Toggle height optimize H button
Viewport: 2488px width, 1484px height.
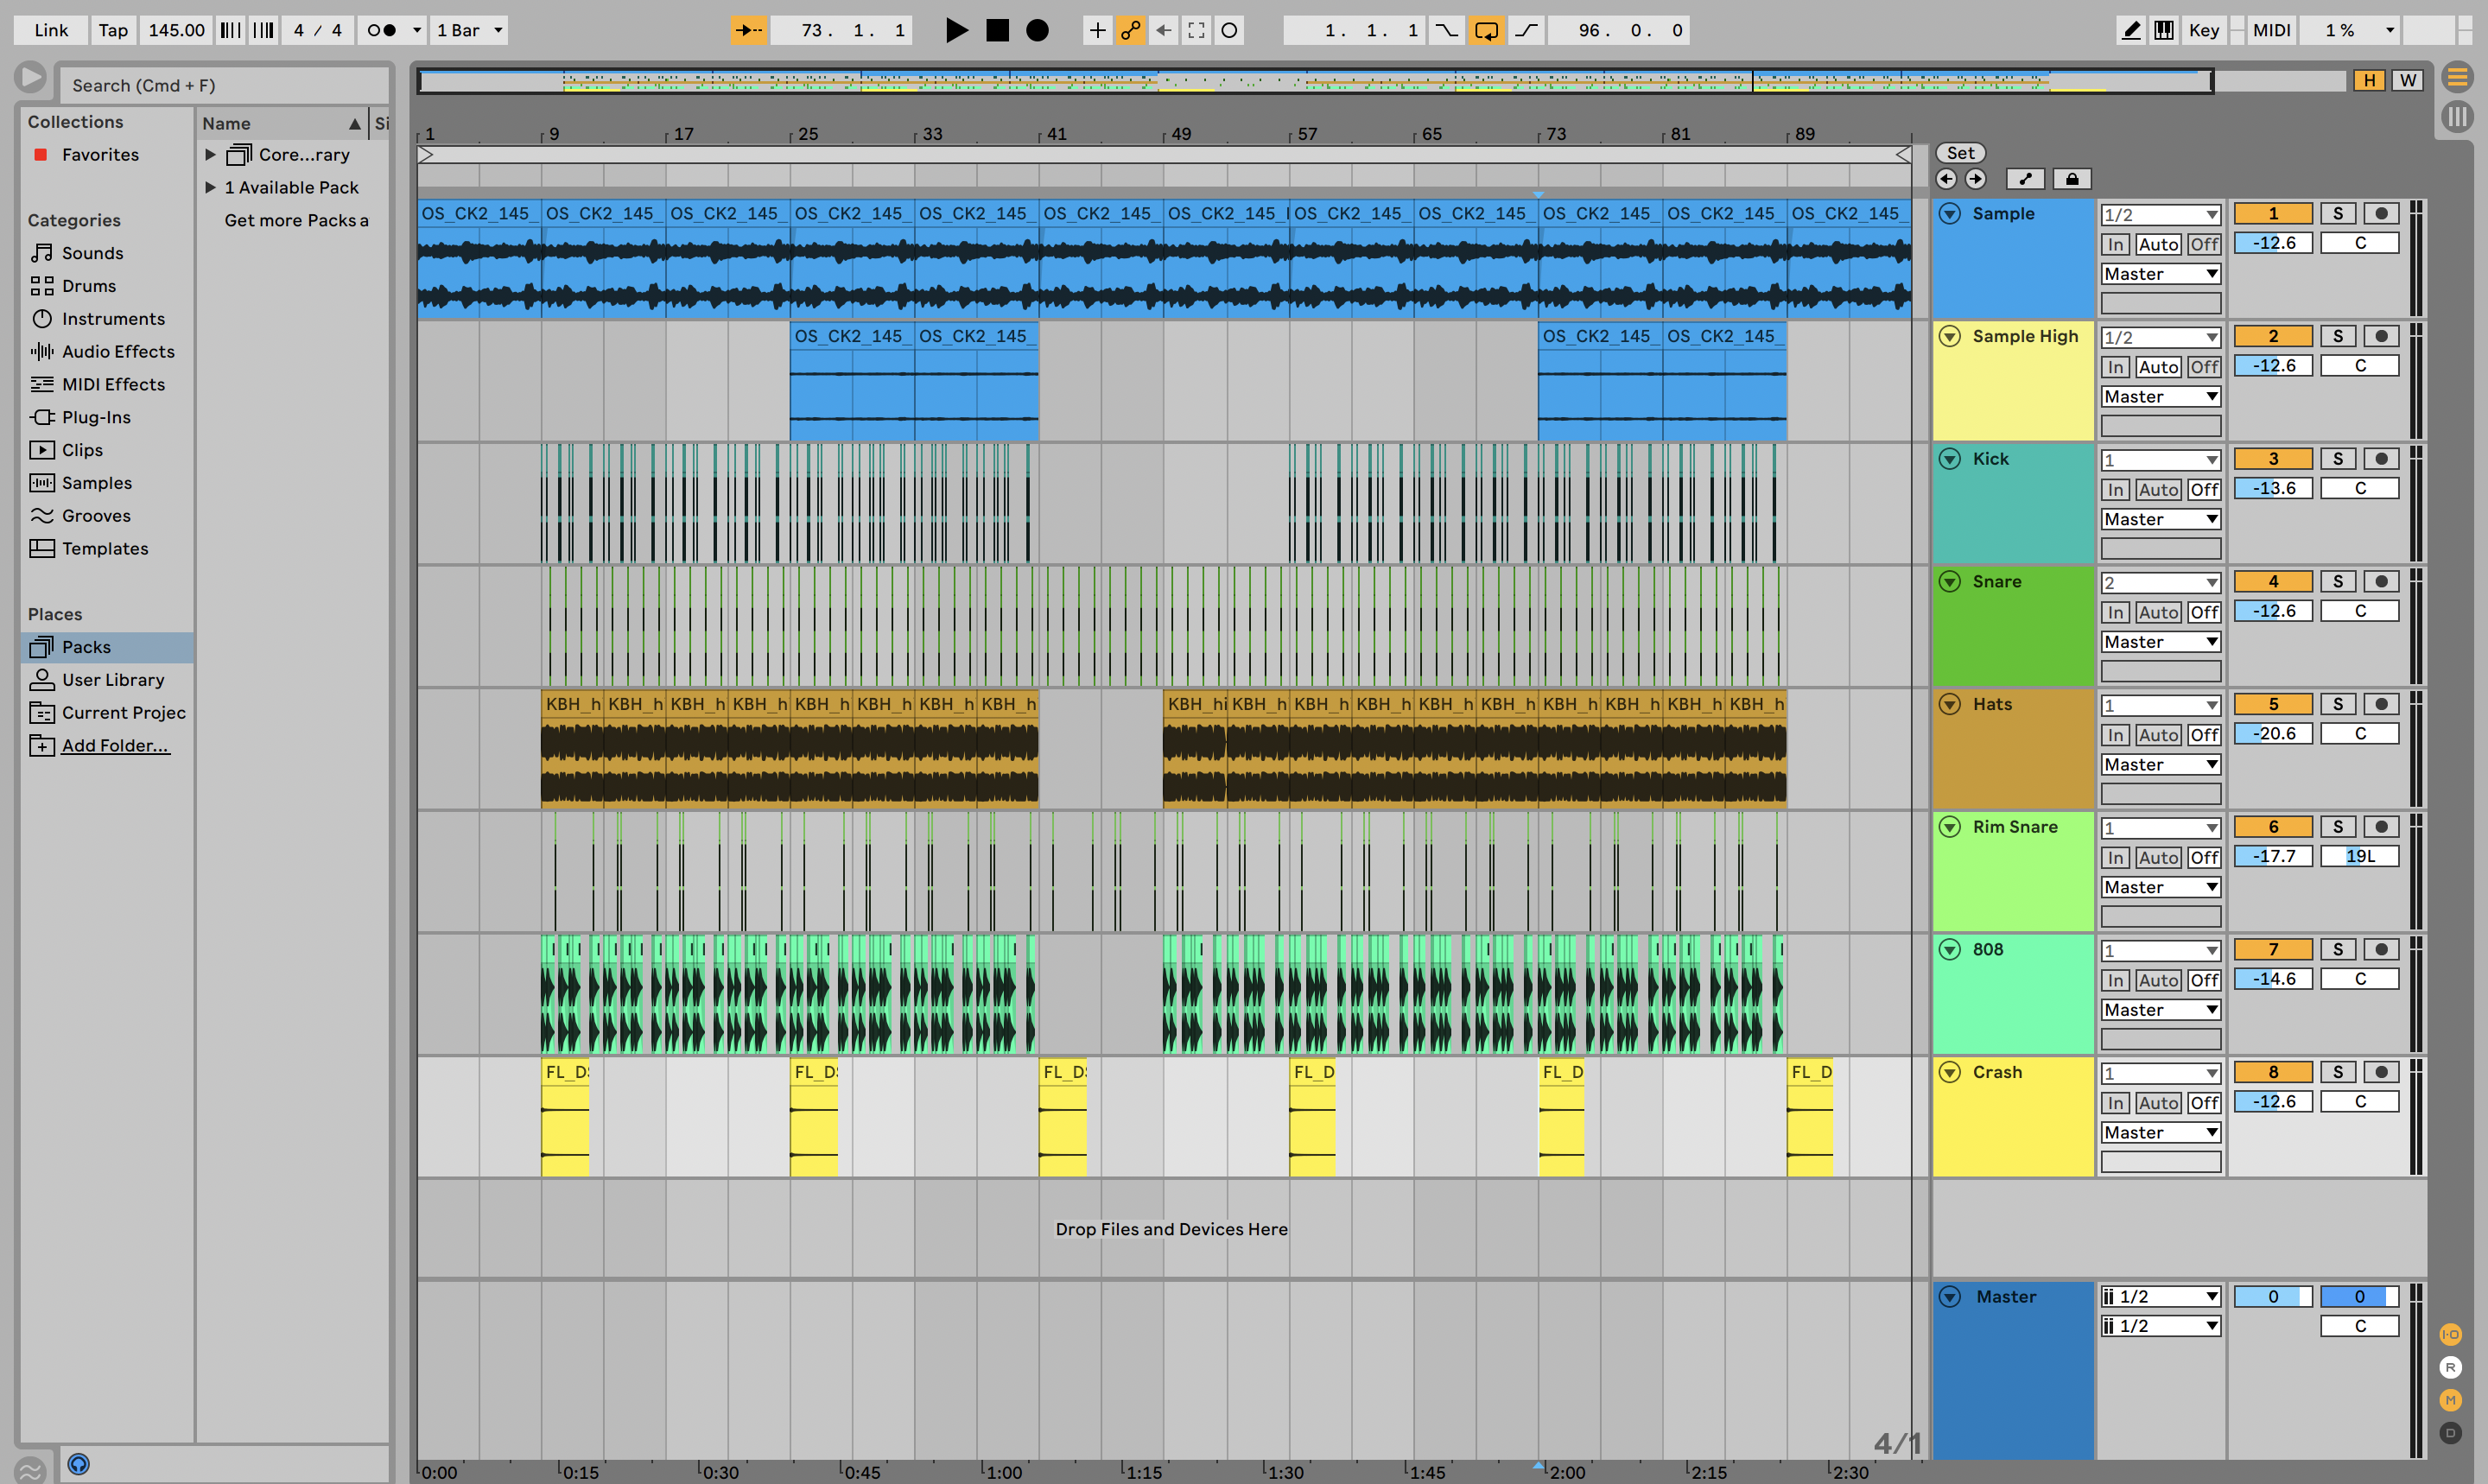point(2369,80)
